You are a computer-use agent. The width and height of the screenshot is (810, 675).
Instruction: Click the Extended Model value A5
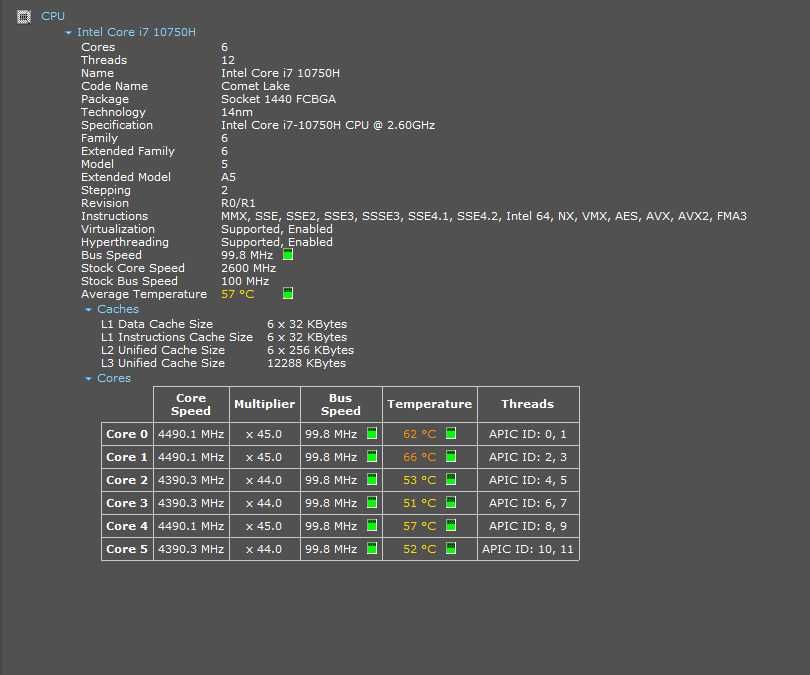[228, 177]
